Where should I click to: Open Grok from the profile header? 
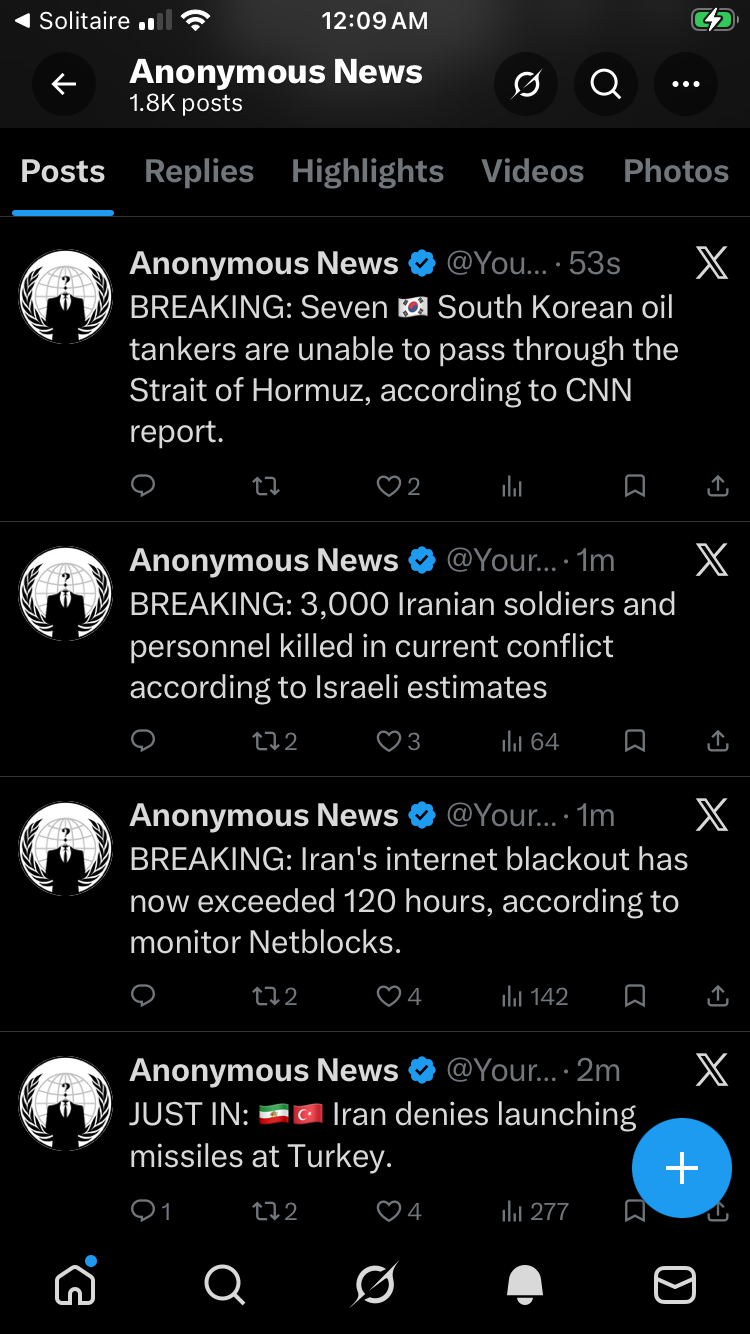click(x=526, y=85)
